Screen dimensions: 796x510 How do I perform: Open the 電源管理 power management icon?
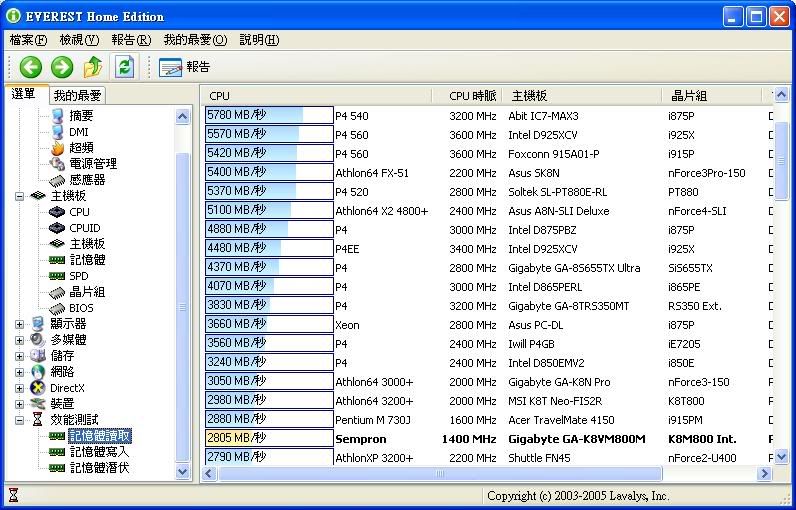[x=57, y=164]
